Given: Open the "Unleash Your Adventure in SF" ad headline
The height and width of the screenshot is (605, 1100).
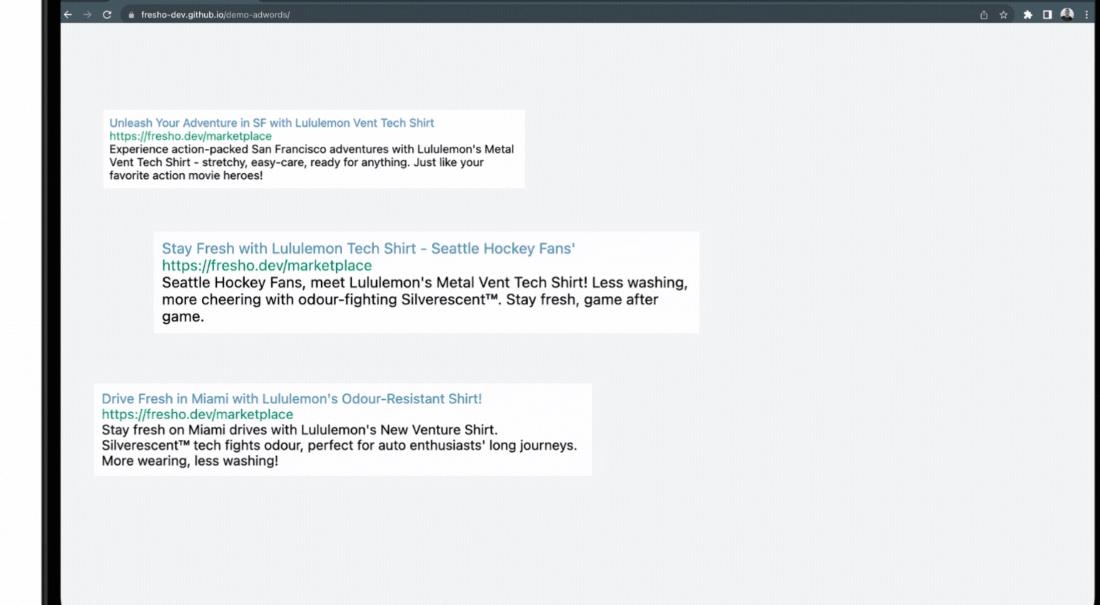Looking at the screenshot, I should tap(271, 123).
